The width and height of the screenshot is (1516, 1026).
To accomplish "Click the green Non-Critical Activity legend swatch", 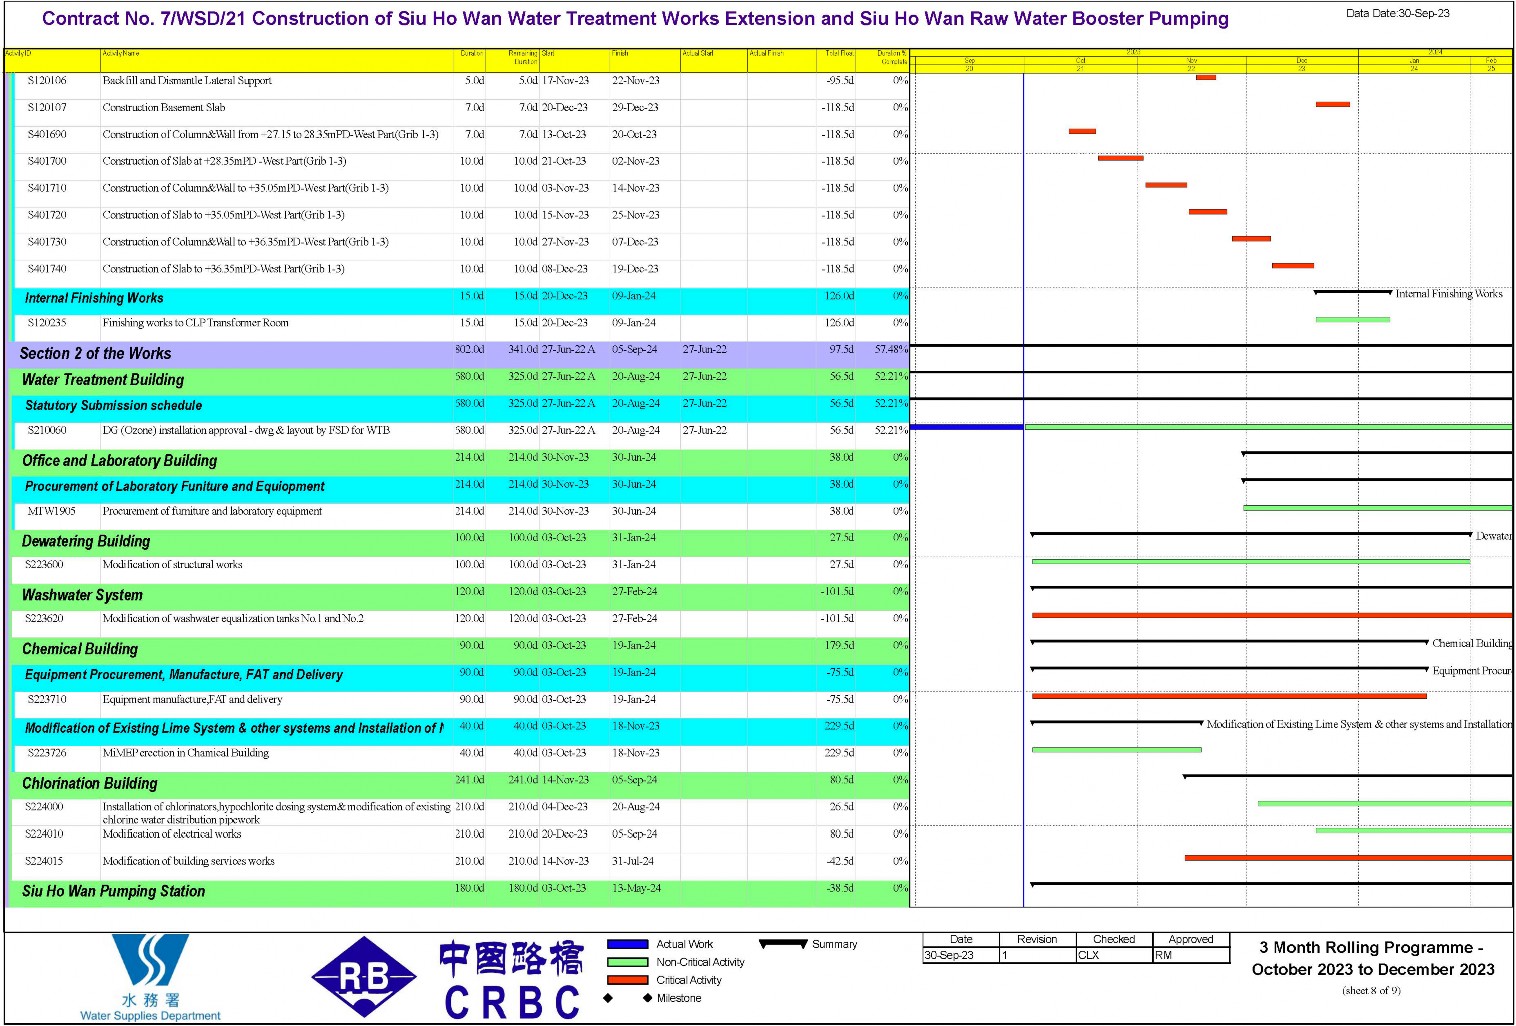I will (x=628, y=962).
